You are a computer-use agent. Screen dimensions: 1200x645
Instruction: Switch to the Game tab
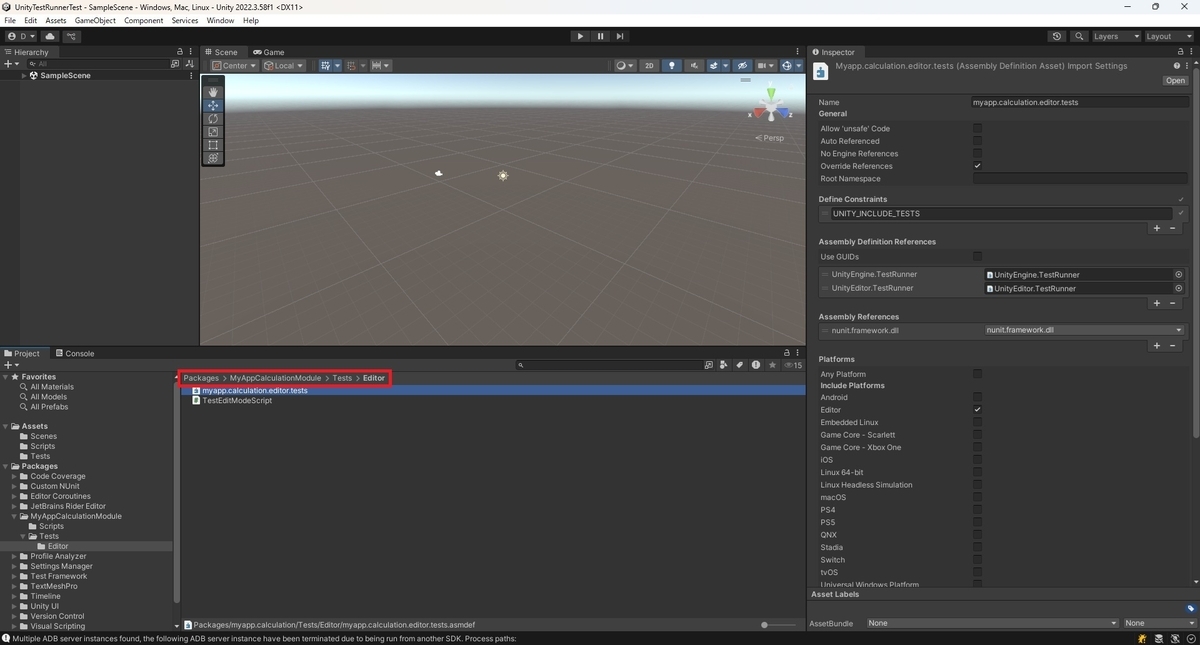[x=269, y=52]
